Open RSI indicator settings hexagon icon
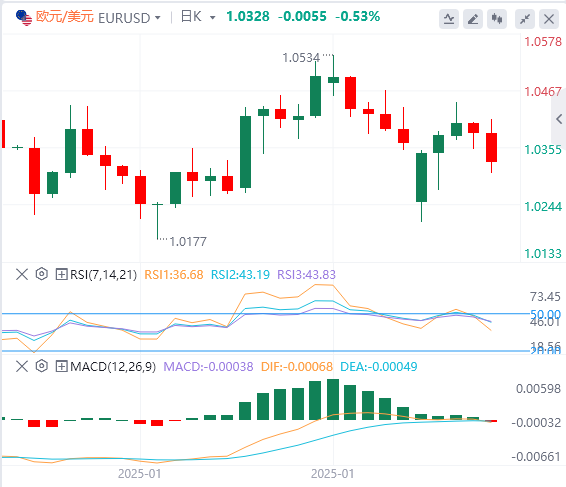 42,274
